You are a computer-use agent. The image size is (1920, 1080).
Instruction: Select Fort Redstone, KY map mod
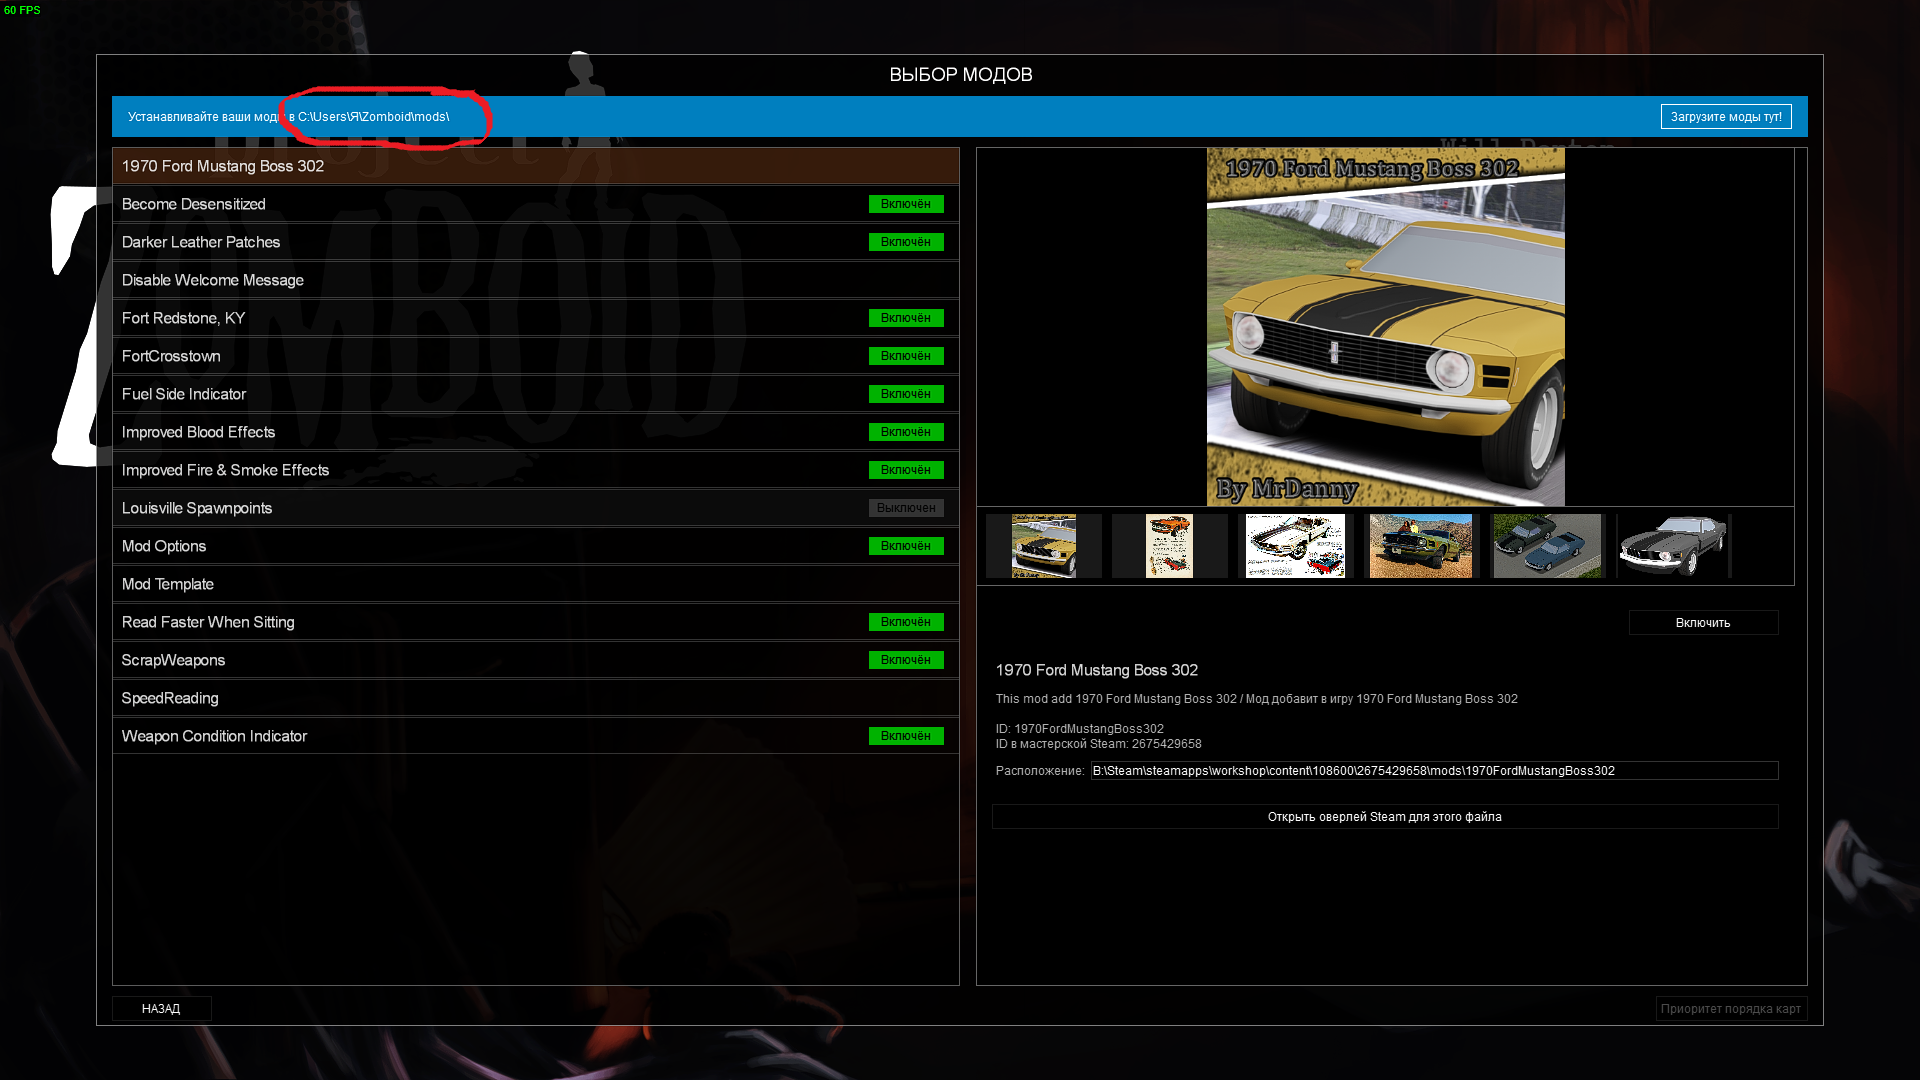(184, 318)
